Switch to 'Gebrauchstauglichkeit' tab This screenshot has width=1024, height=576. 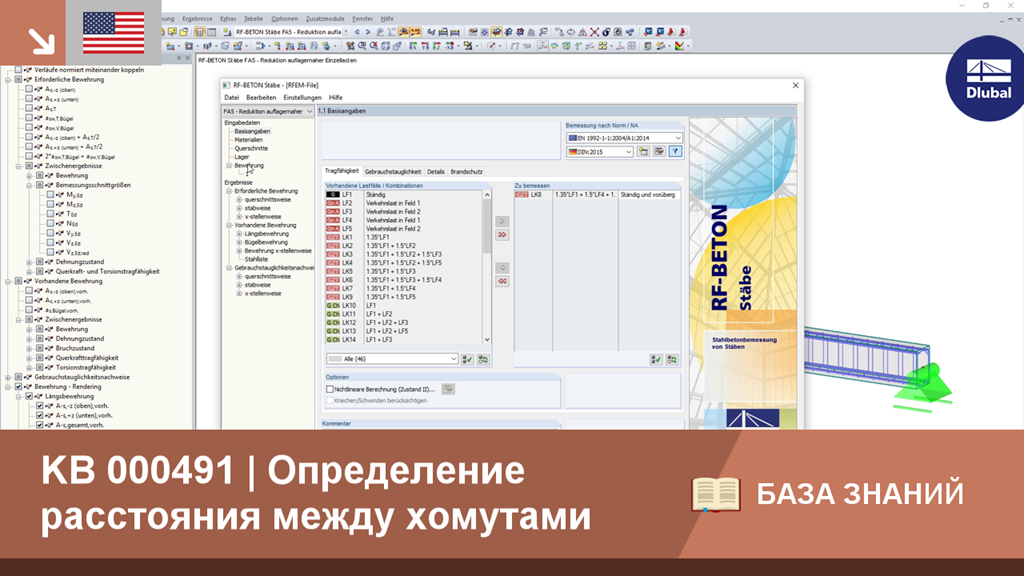(392, 172)
